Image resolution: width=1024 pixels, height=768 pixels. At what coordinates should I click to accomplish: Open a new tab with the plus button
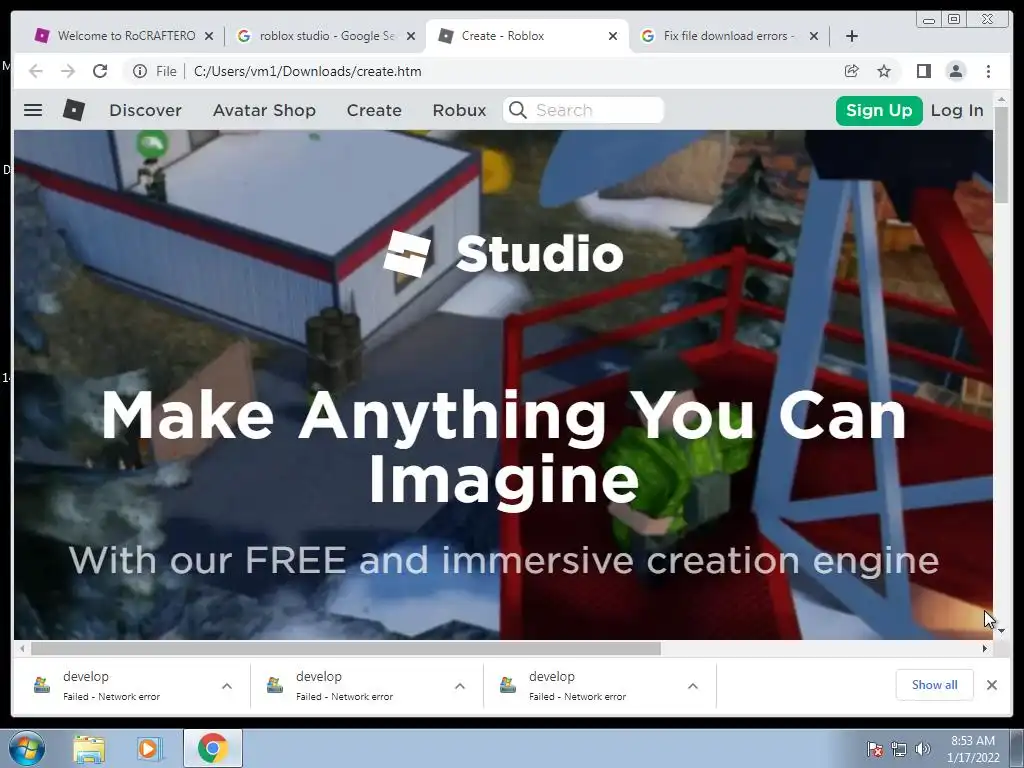click(x=852, y=36)
